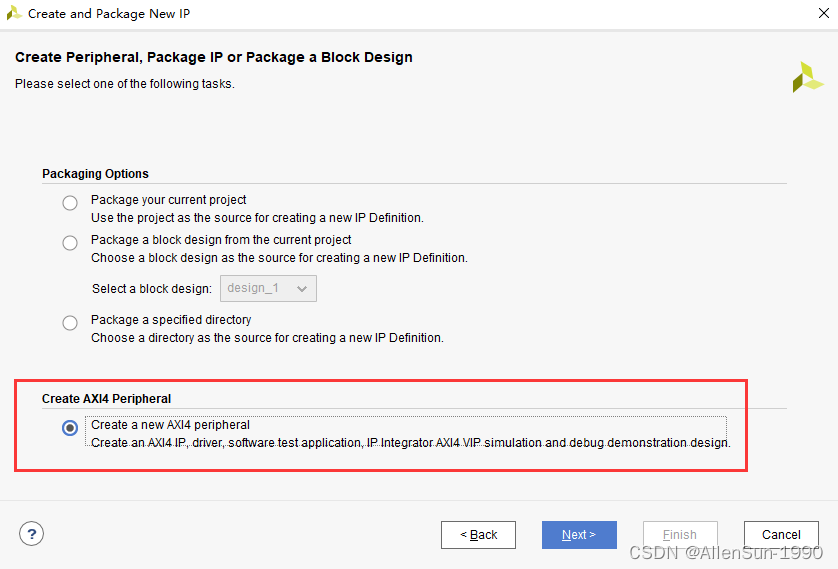
Task: Select Package your current project option
Action: point(70,203)
